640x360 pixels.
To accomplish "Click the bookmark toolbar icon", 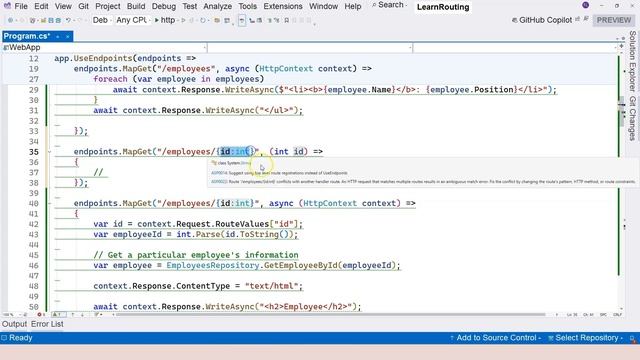I will click(287, 20).
